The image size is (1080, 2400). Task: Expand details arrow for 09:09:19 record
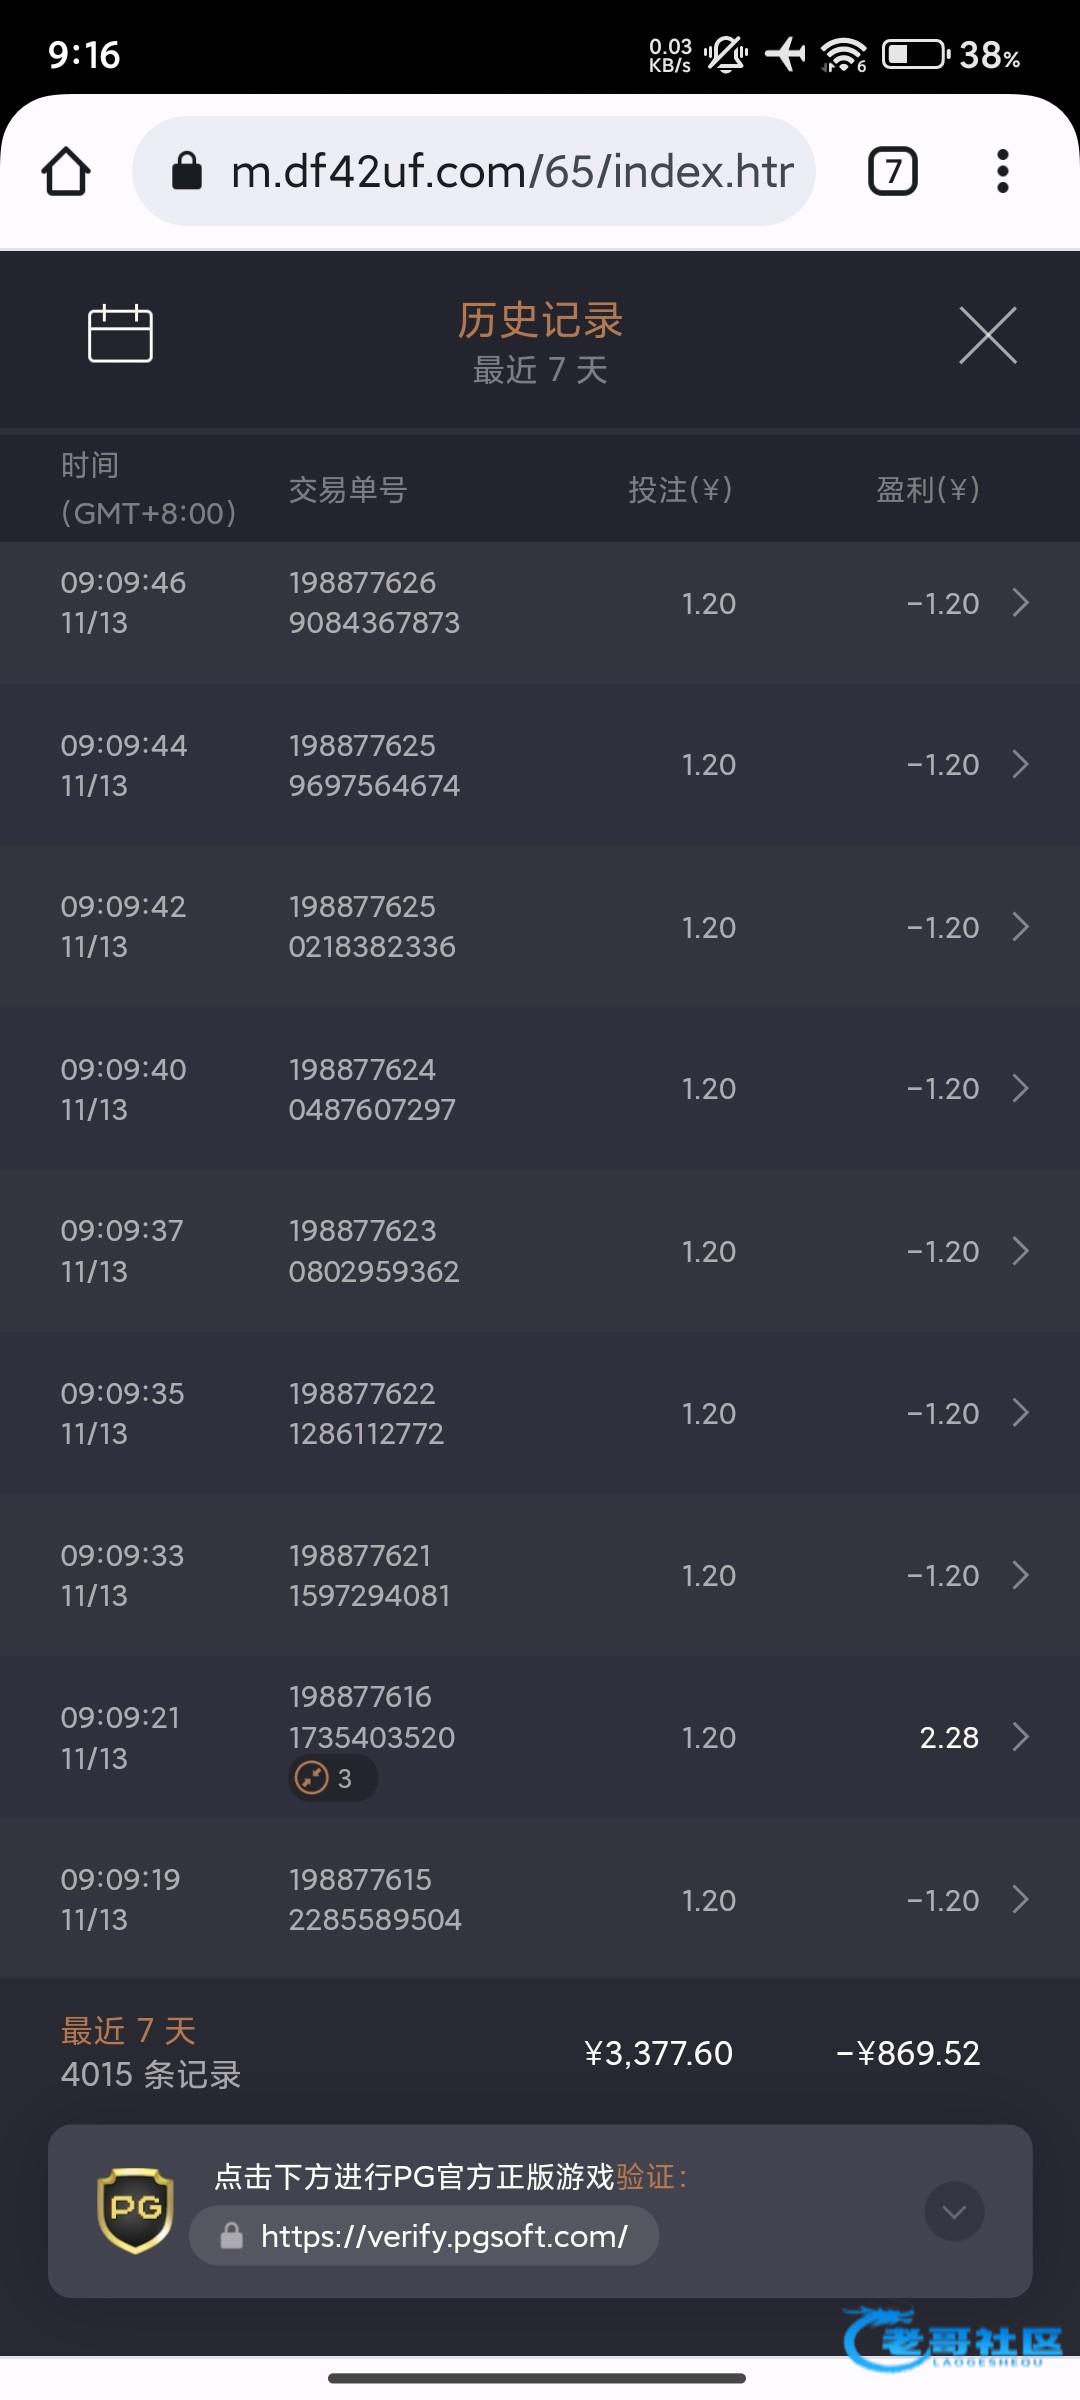pyautogui.click(x=1020, y=1899)
